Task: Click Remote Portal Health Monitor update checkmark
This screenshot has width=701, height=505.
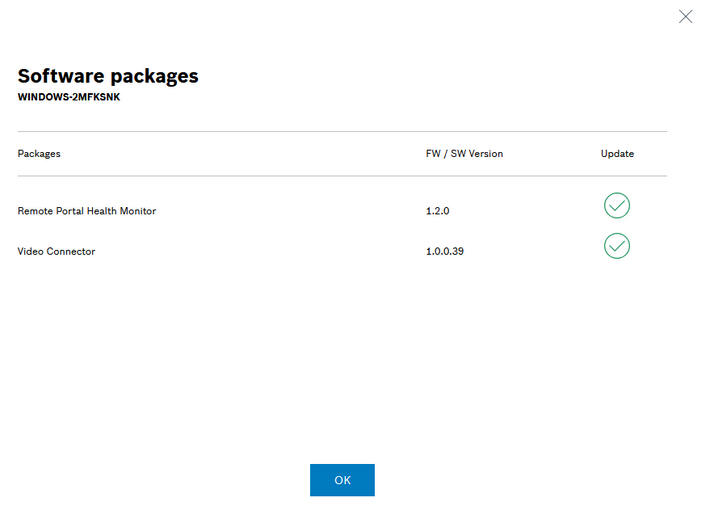Action: point(617,206)
